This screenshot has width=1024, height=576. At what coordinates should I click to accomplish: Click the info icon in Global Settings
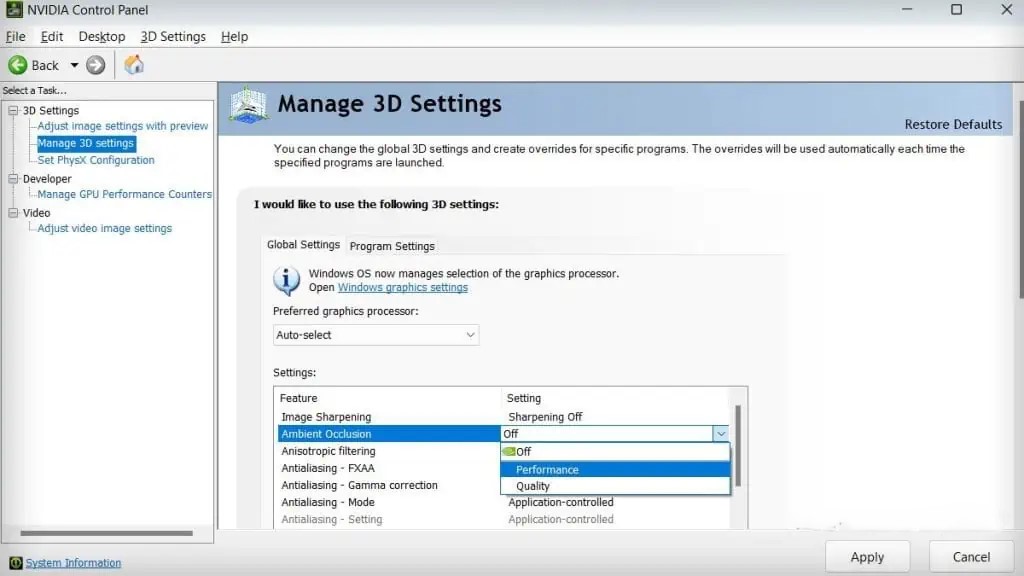pyautogui.click(x=287, y=280)
